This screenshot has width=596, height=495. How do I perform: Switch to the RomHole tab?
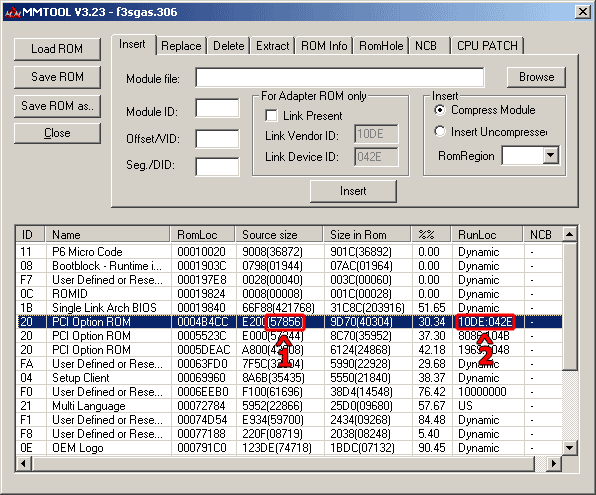click(381, 46)
